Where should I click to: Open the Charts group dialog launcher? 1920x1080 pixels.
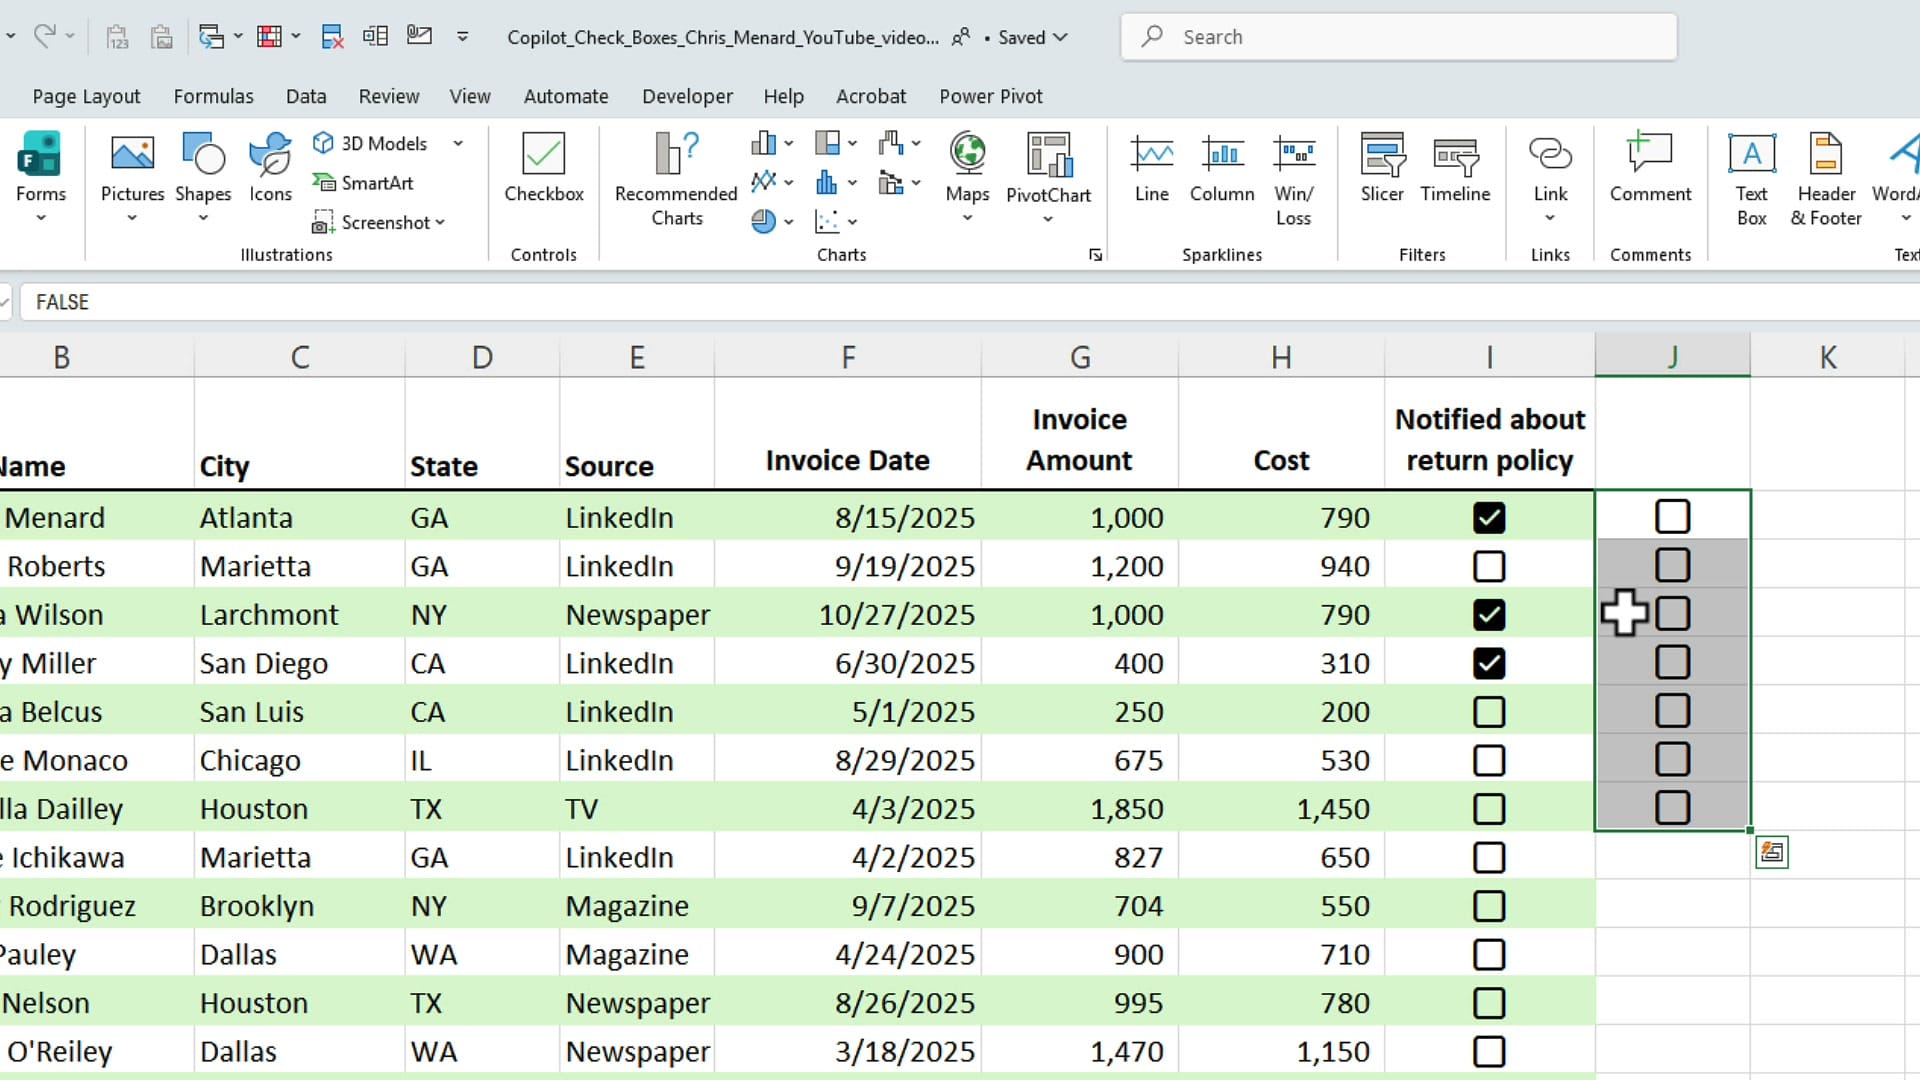(1095, 255)
